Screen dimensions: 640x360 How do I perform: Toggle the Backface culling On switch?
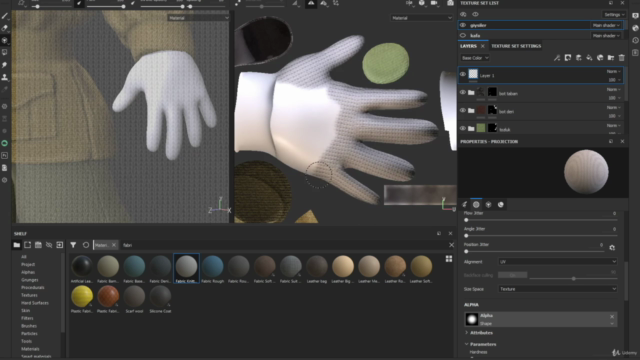click(513, 275)
